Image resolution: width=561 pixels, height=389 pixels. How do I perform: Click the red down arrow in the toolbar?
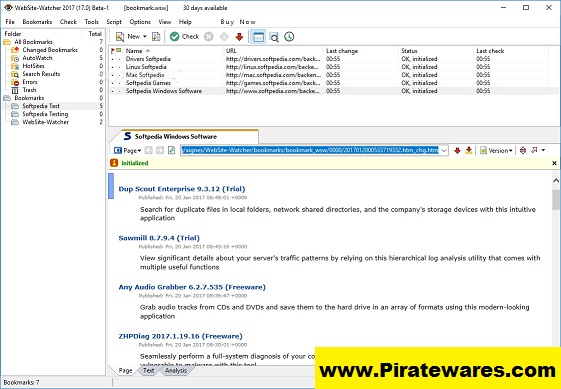tap(239, 37)
